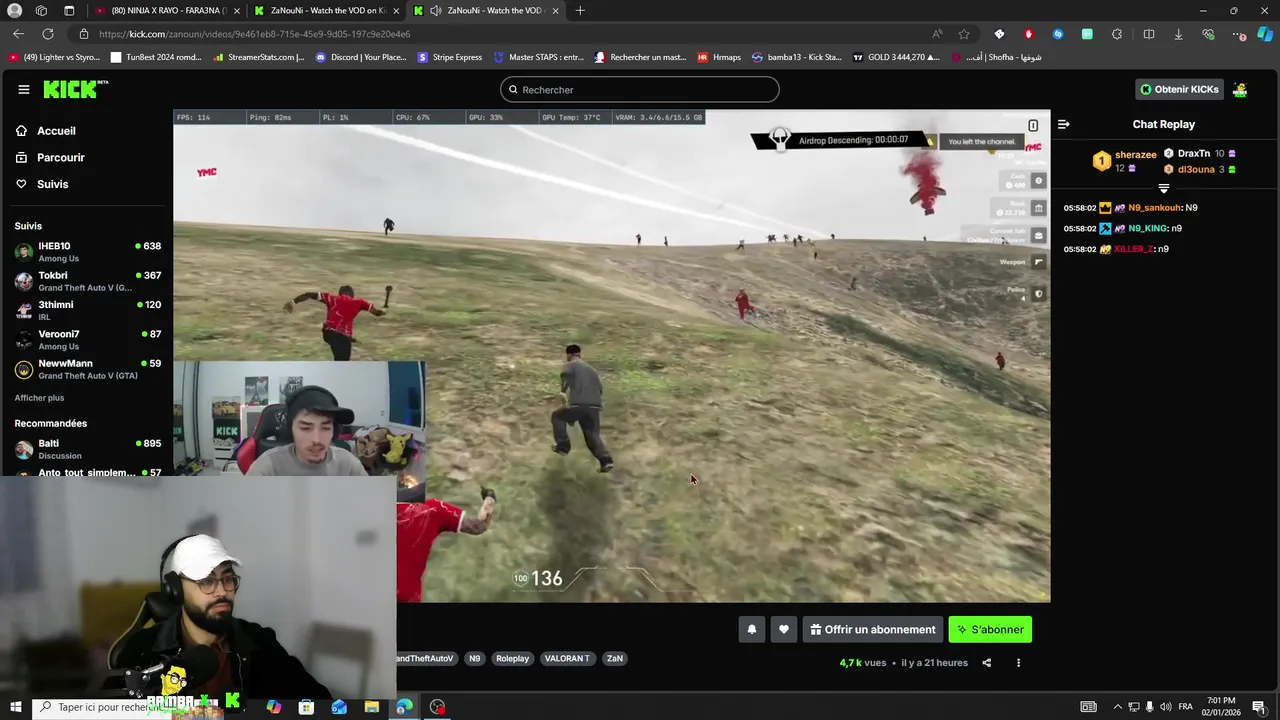The height and width of the screenshot is (720, 1280).
Task: Open Microsoft Edge from taskbar
Action: [x=404, y=707]
